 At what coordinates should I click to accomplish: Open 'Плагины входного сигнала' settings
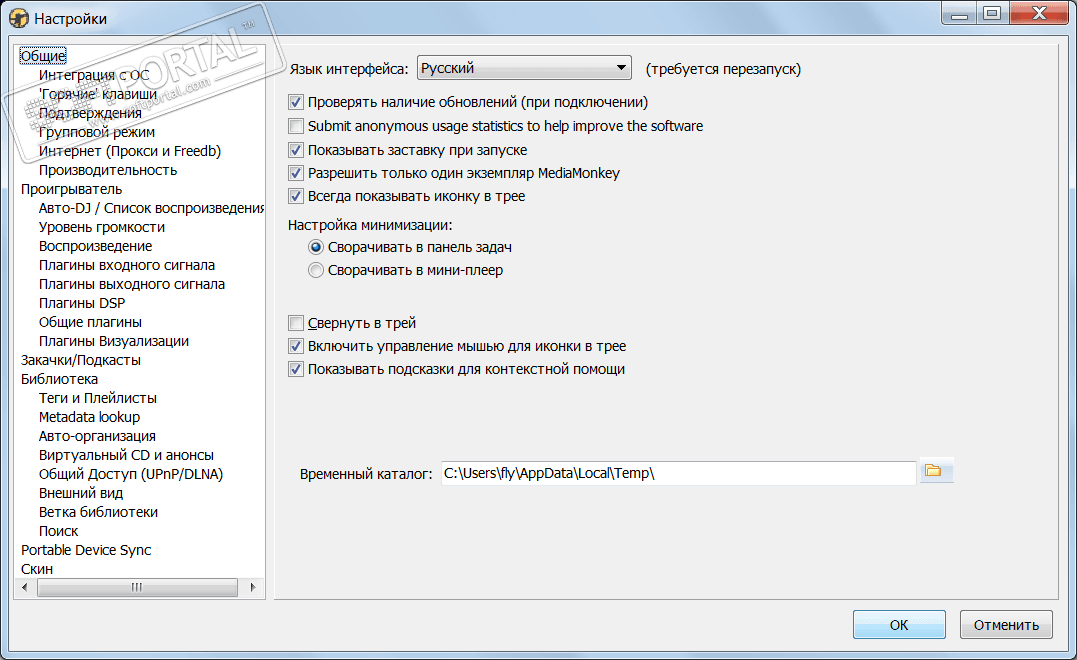coord(127,265)
